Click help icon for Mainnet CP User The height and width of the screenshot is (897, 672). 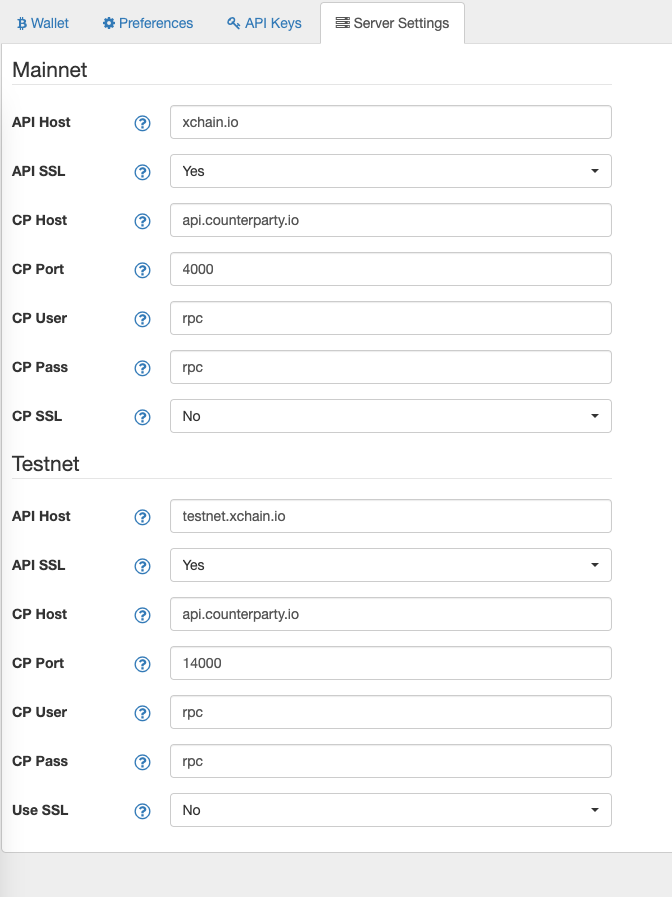[142, 319]
